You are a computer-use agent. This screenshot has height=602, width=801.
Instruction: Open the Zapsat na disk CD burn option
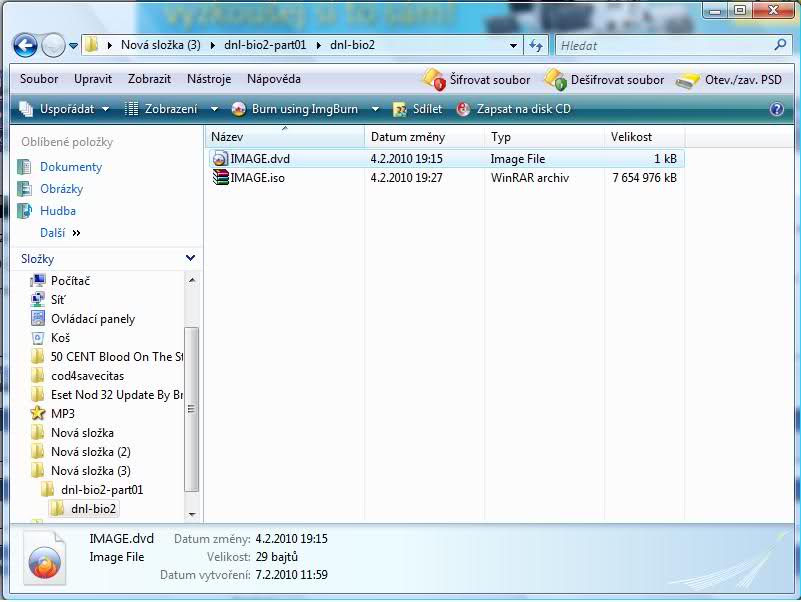(513, 109)
